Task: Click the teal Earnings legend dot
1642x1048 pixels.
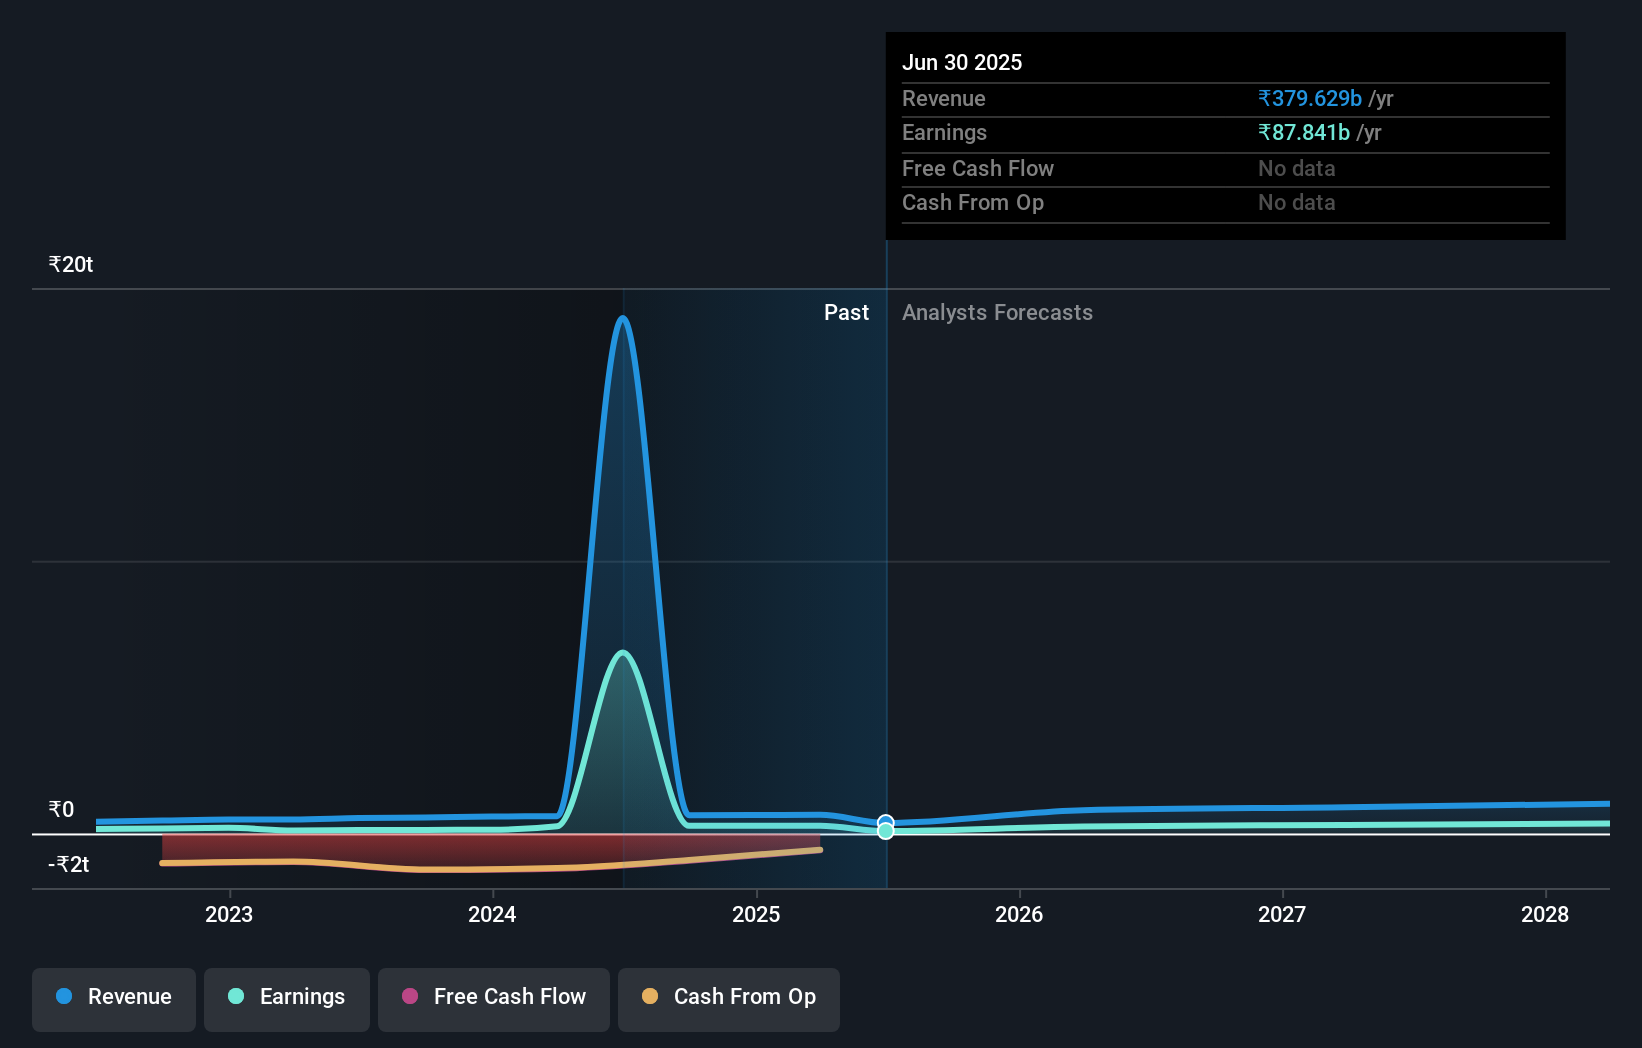Action: tap(236, 996)
